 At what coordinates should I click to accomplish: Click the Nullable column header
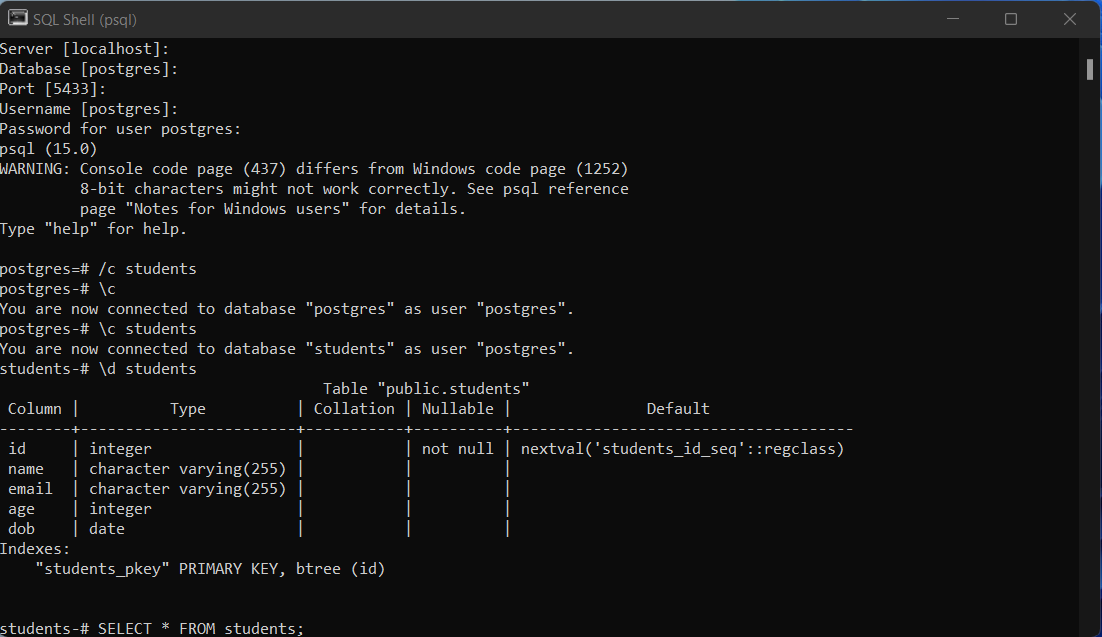tap(457, 408)
